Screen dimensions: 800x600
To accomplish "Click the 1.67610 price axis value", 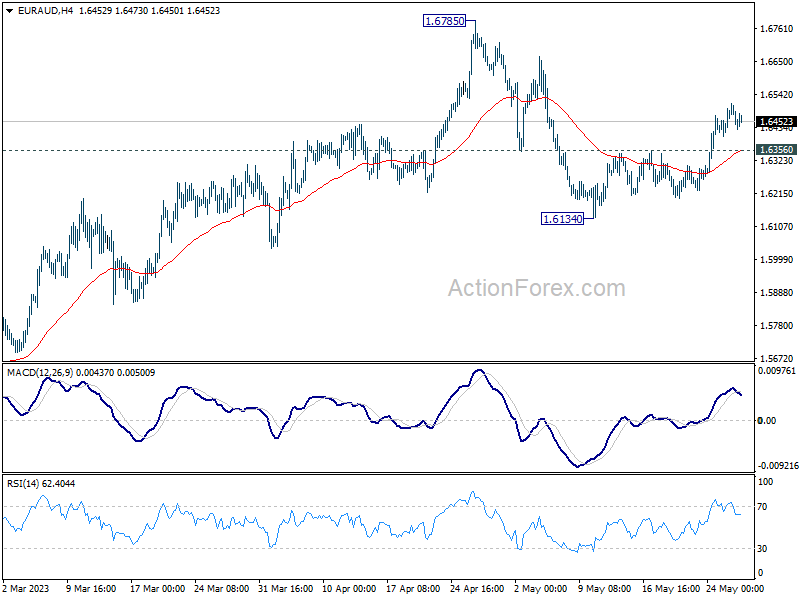I will coord(777,29).
